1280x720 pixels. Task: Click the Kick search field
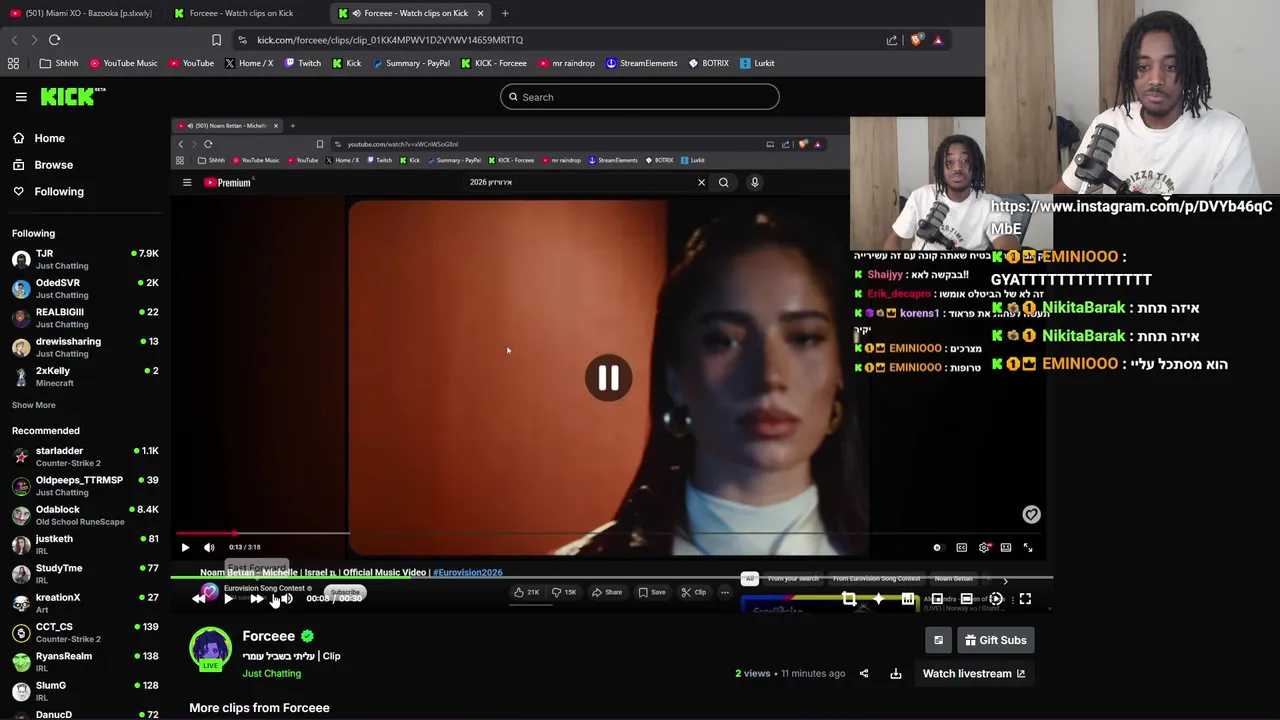639,97
